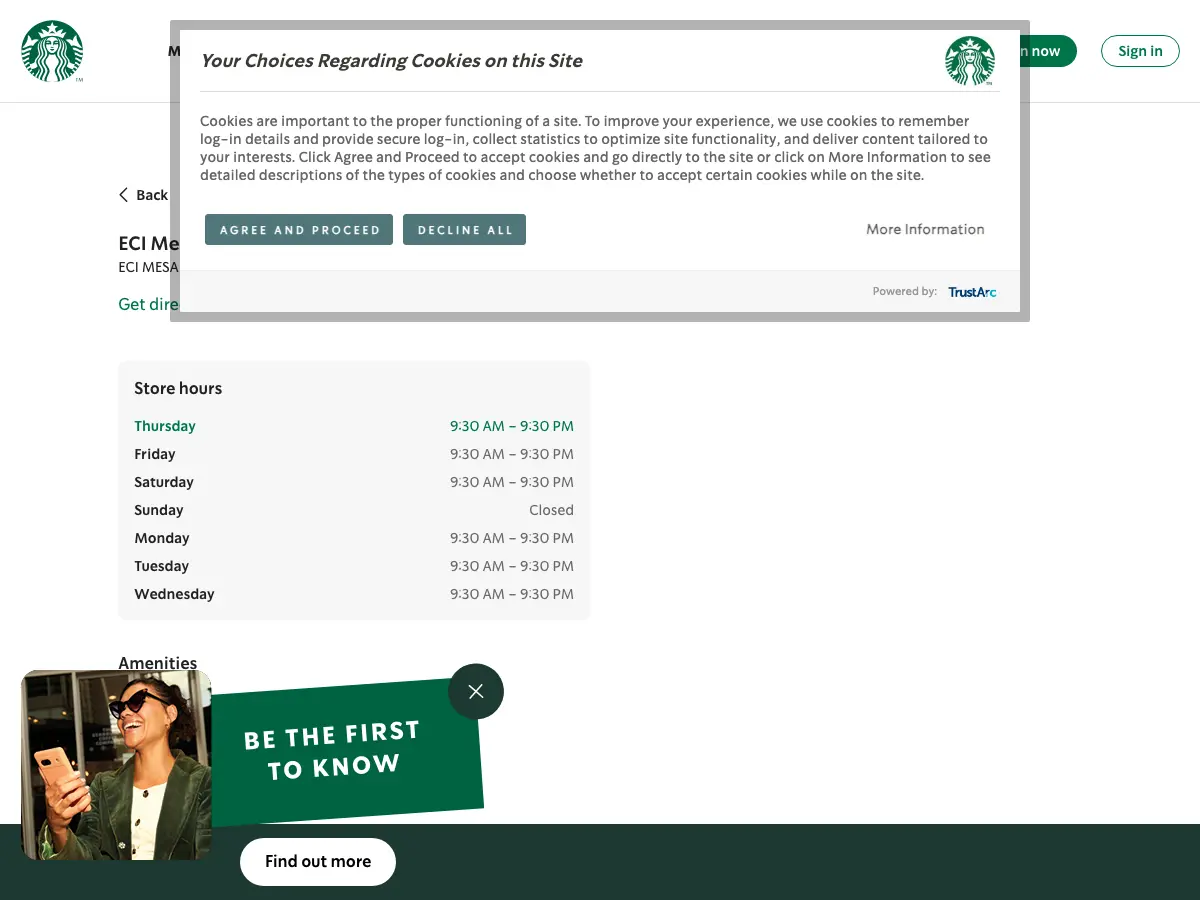Select the Sunday row label
Viewport: 1200px width, 900px height.
click(159, 510)
